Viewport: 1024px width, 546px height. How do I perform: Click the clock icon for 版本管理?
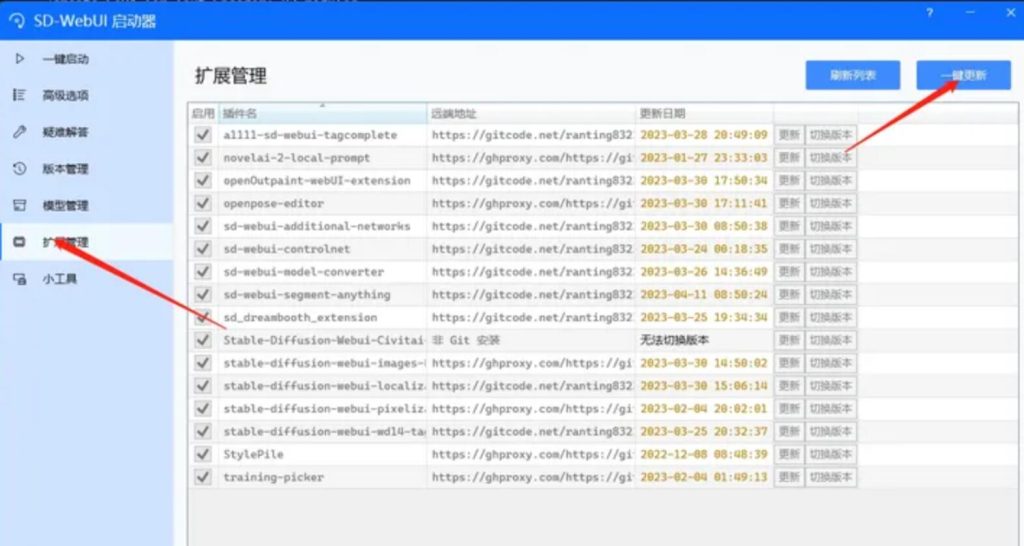19,169
